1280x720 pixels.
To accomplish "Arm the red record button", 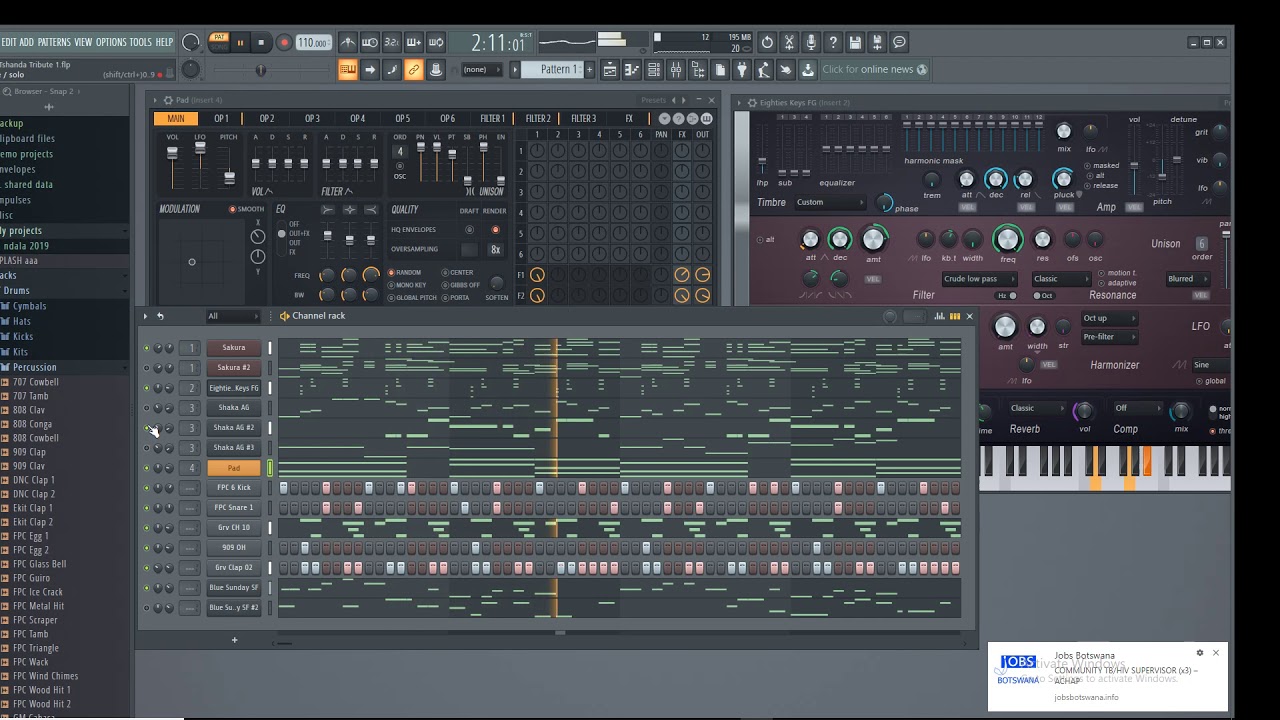I will click(283, 42).
